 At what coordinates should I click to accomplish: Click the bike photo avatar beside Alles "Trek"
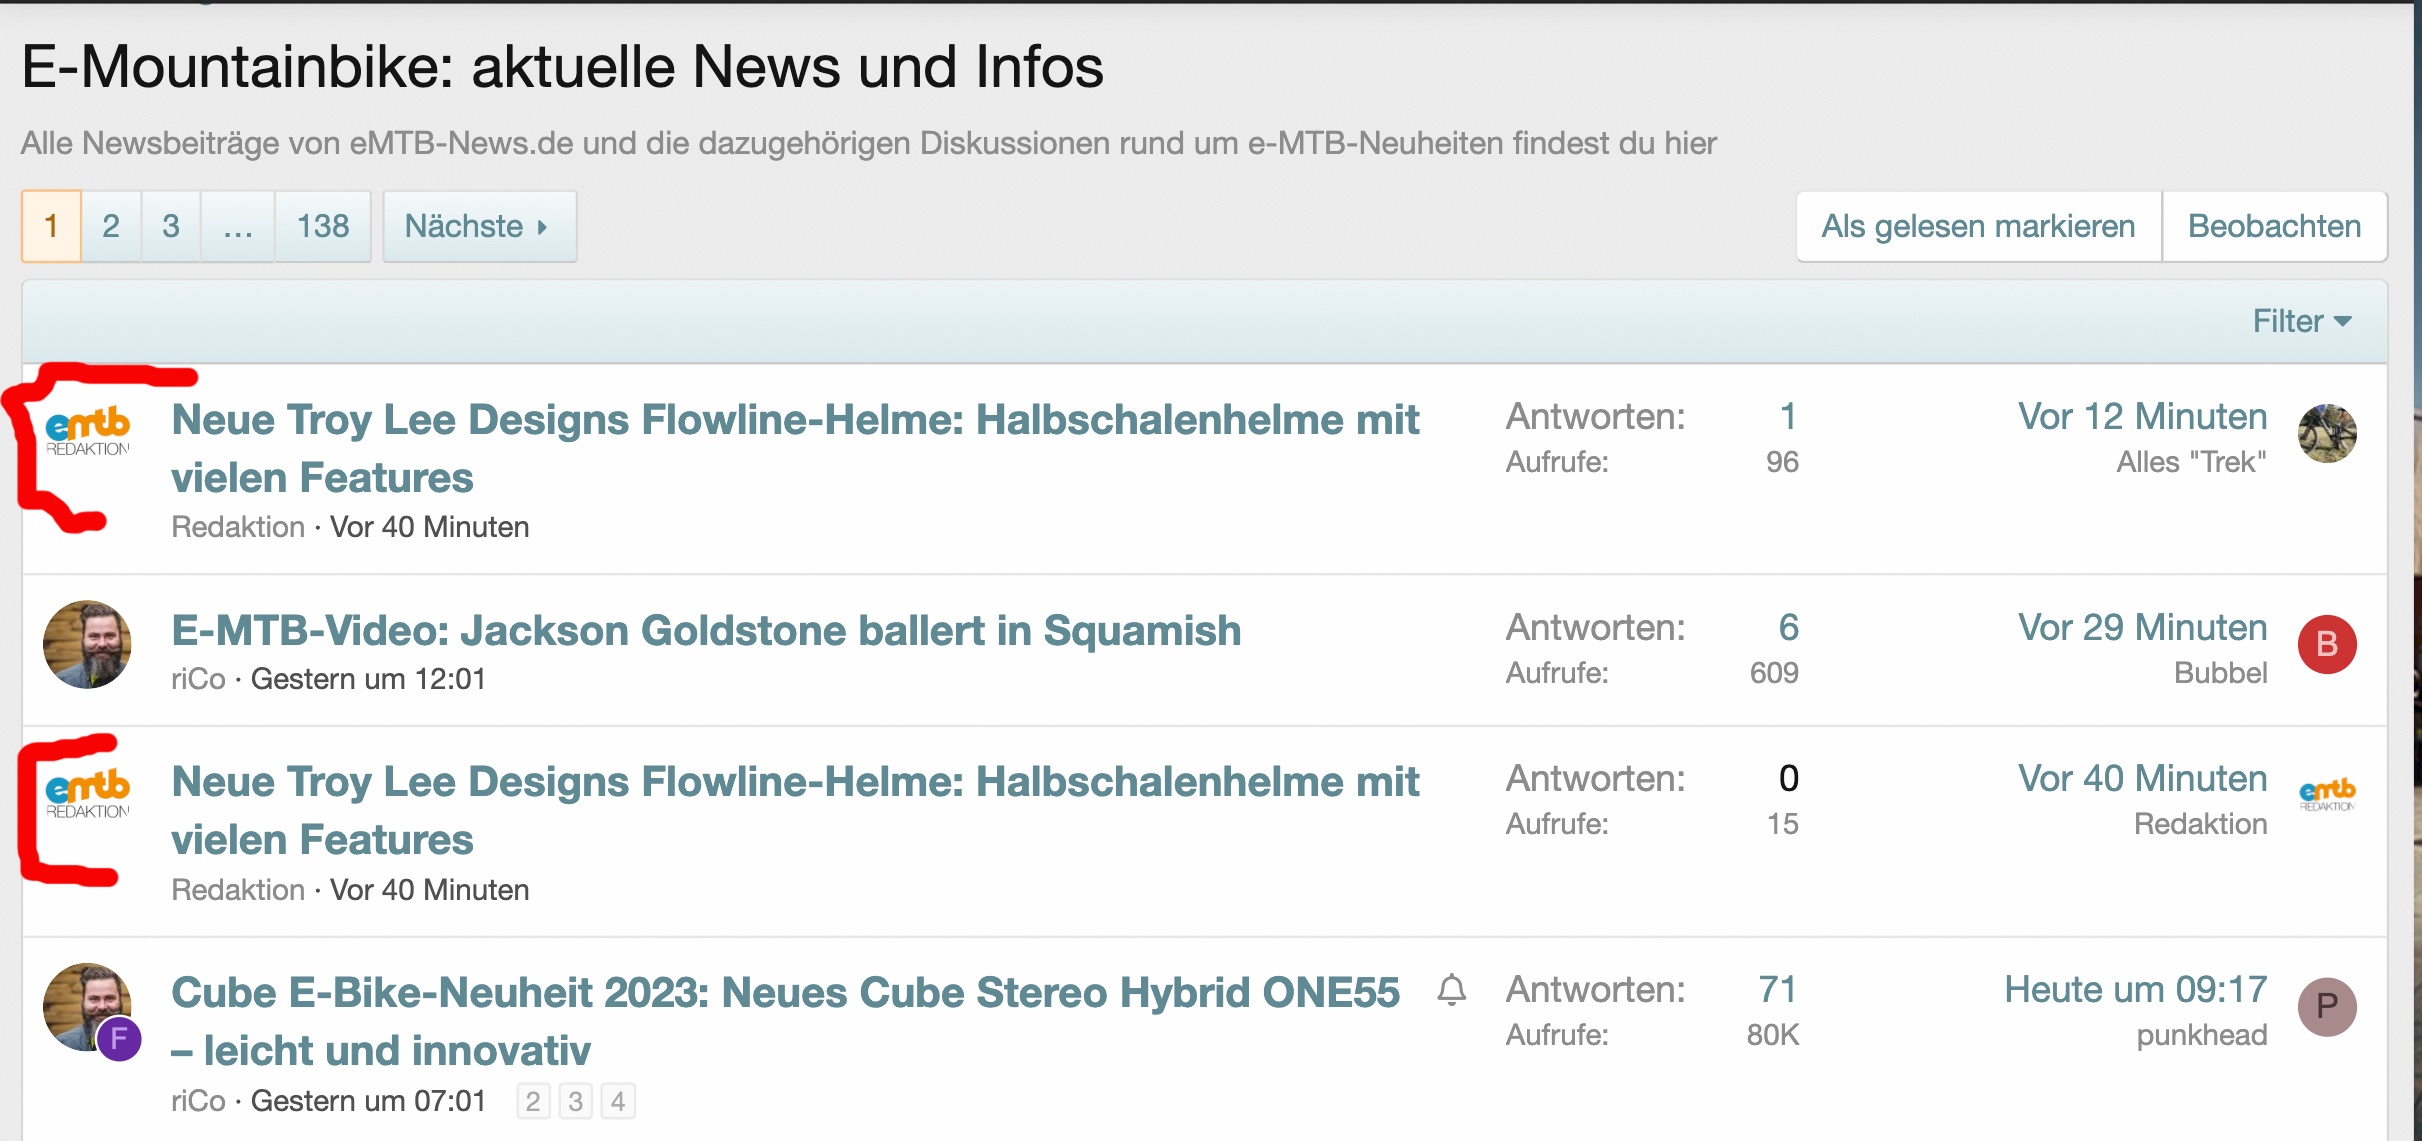pos(2326,434)
